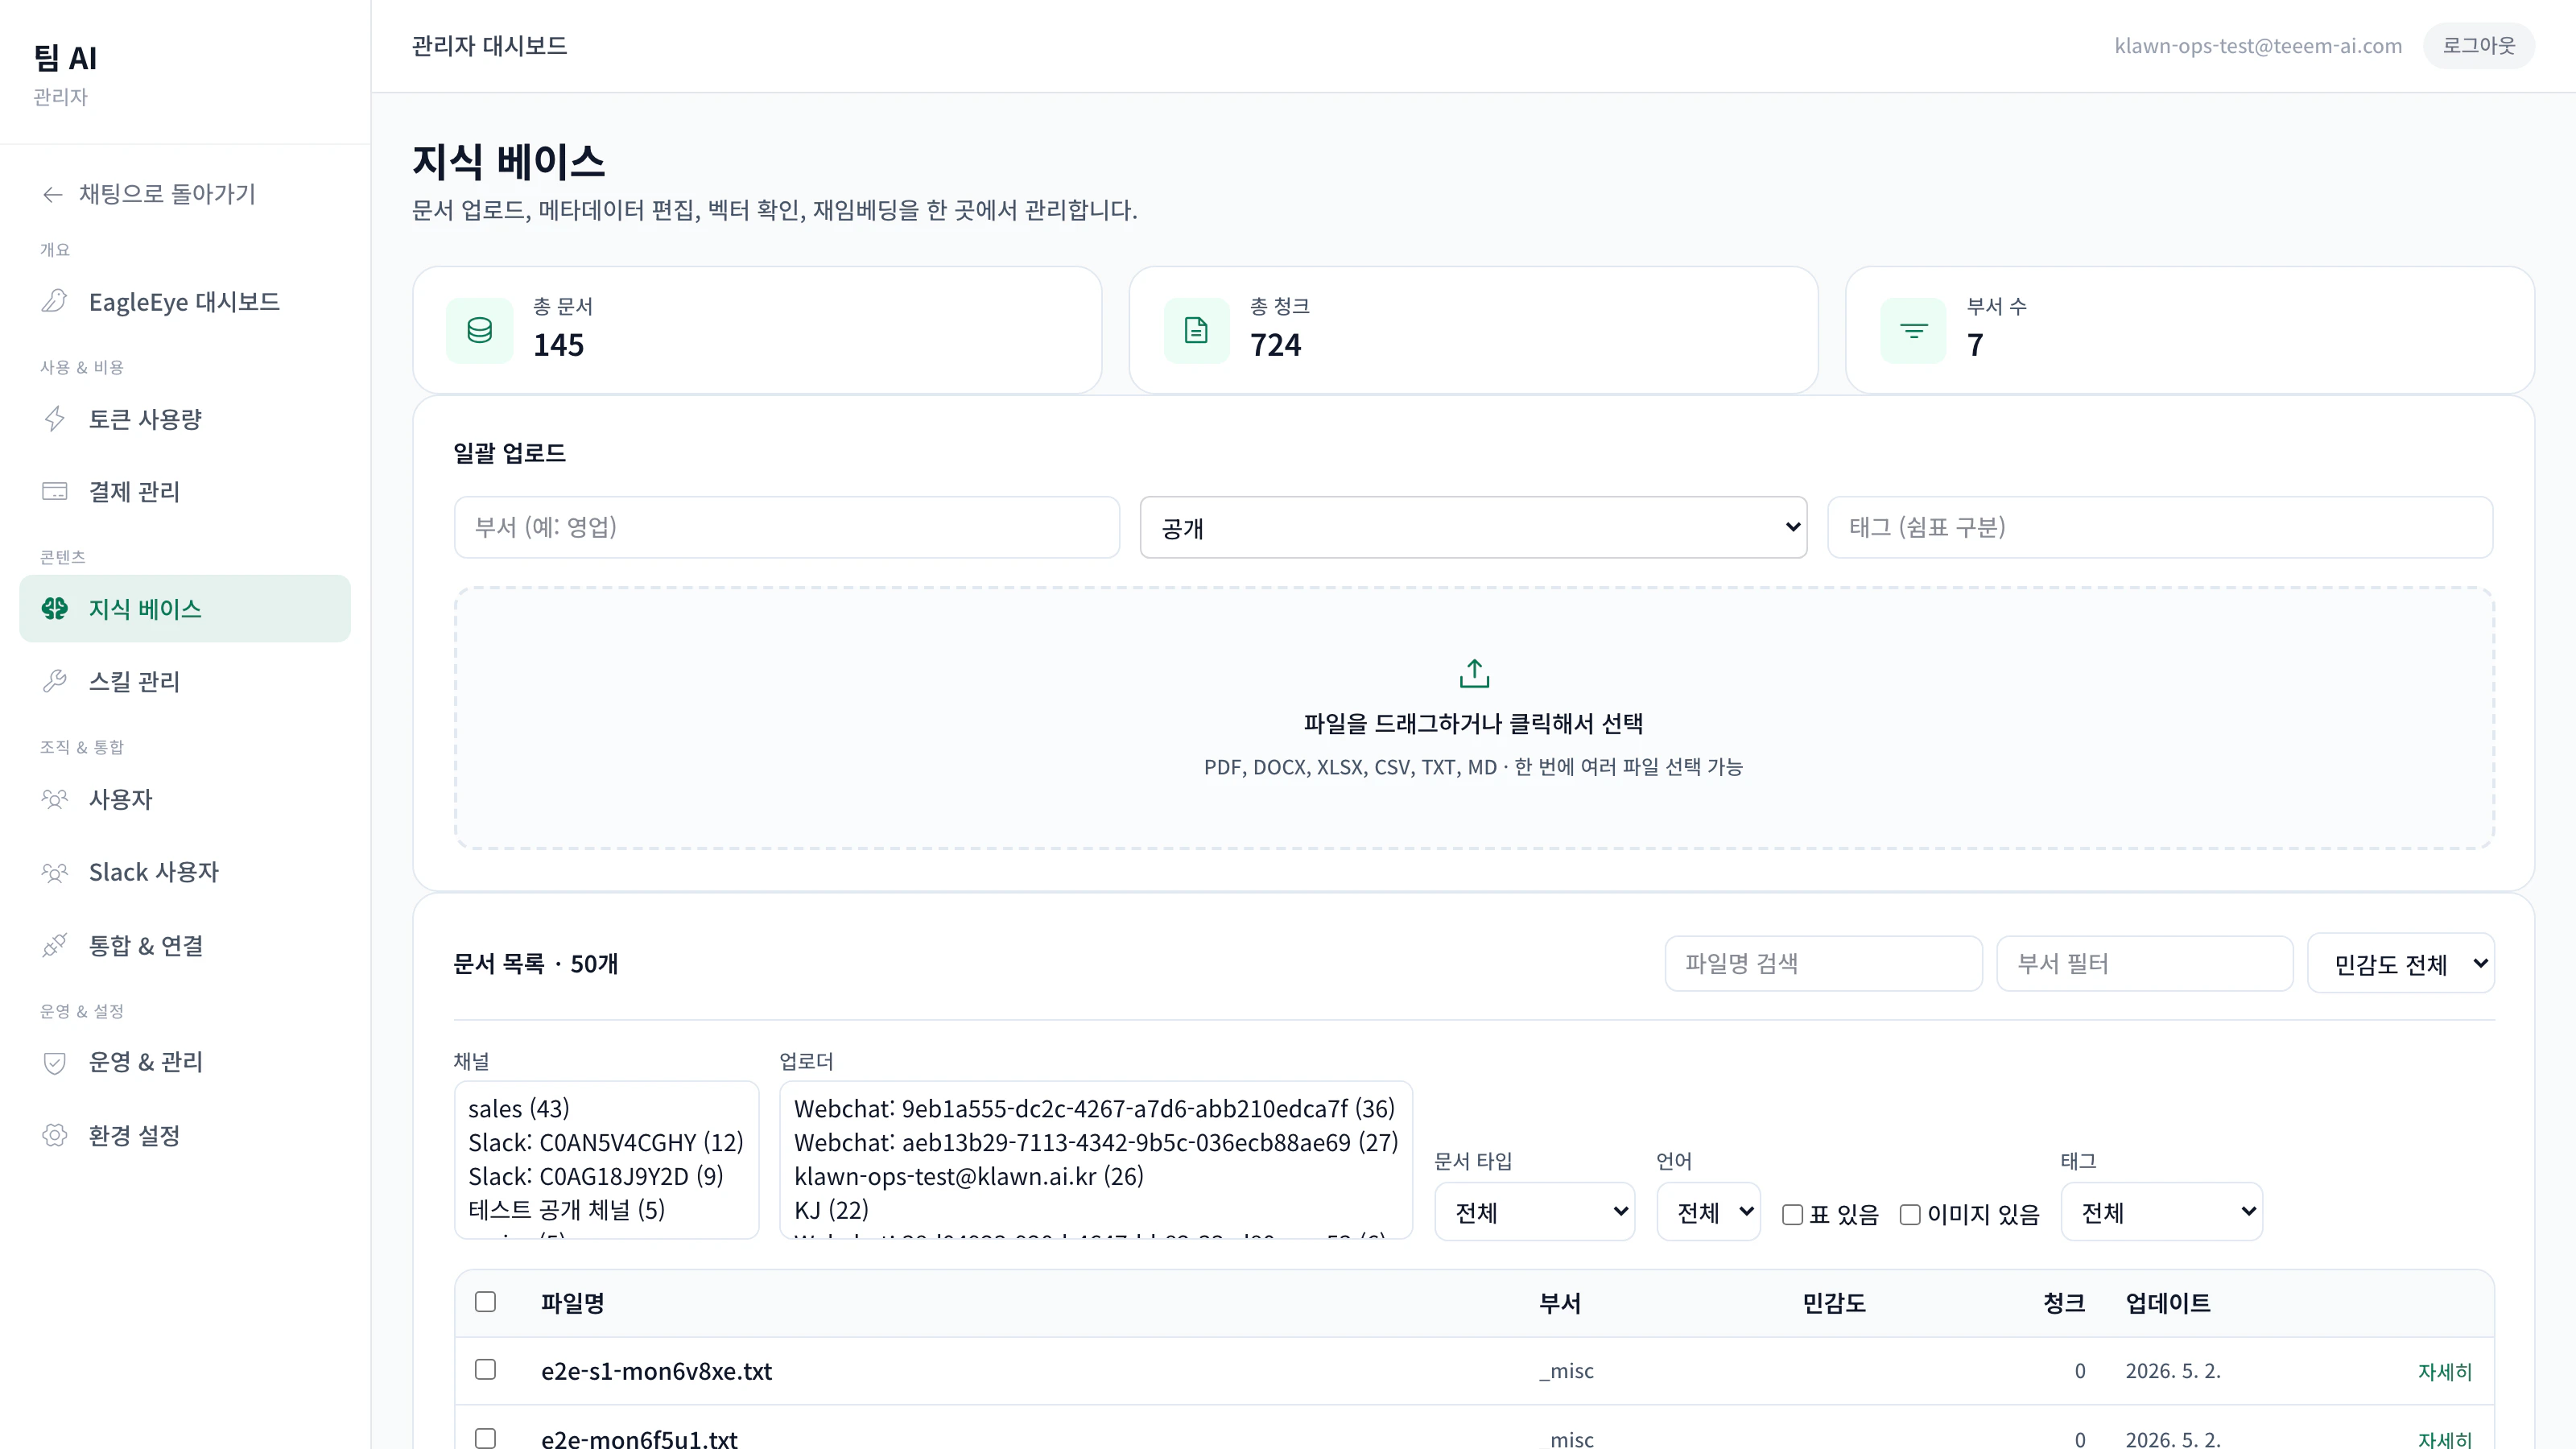Click the database icon on 총 문서 card

[x=479, y=330]
